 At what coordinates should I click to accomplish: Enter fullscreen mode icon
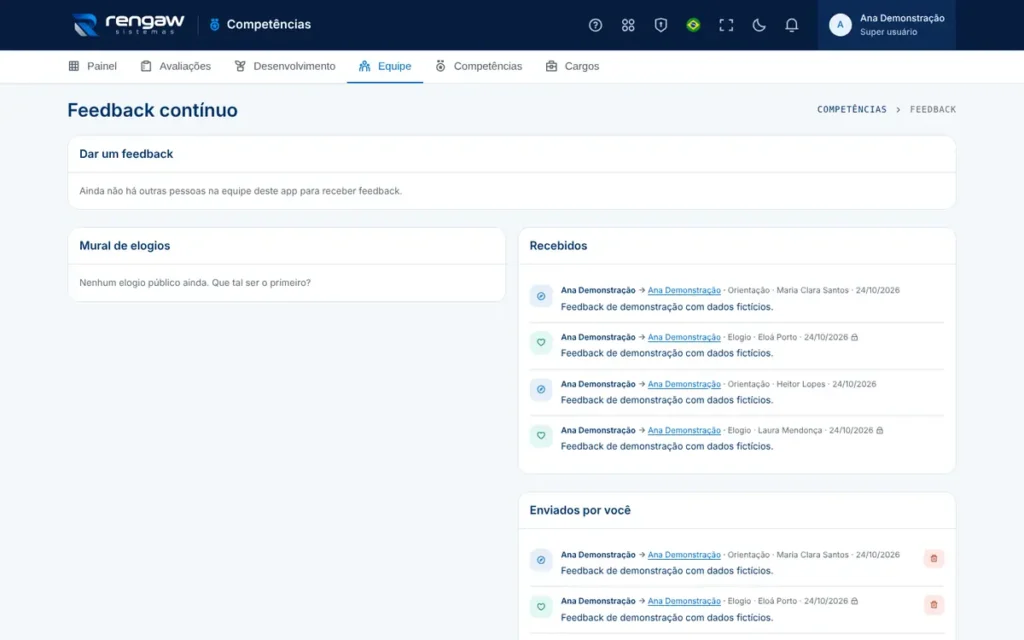(x=726, y=25)
